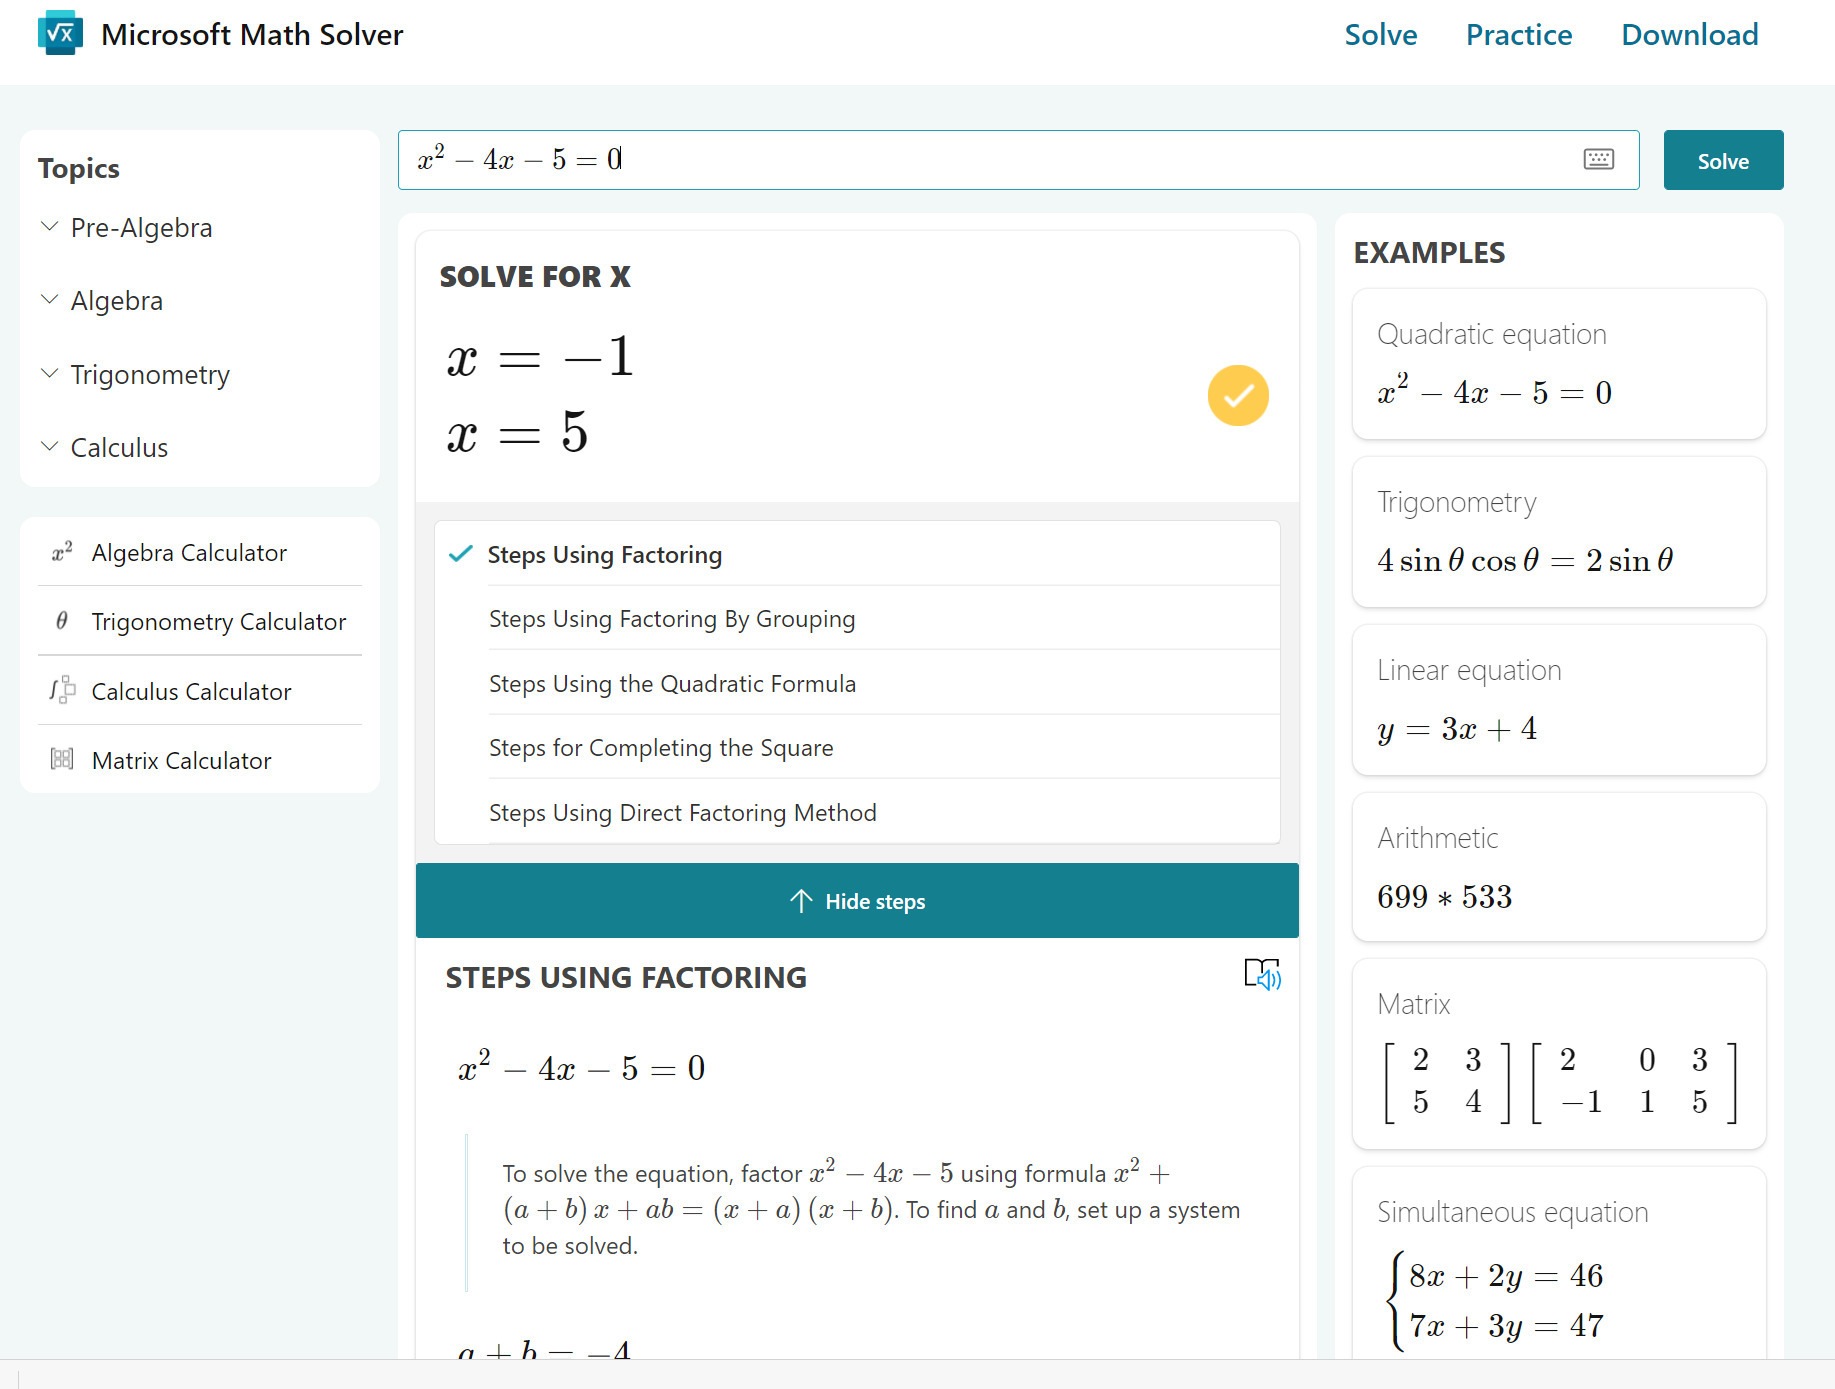Click the theta icon for Trigonometry Calculator
Viewport: 1835px width, 1389px height.
click(62, 621)
